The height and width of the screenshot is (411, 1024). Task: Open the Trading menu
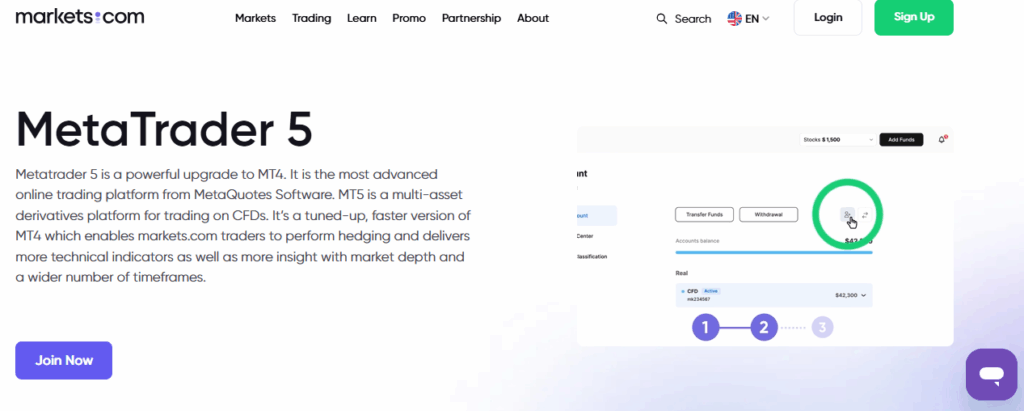pyautogui.click(x=312, y=18)
